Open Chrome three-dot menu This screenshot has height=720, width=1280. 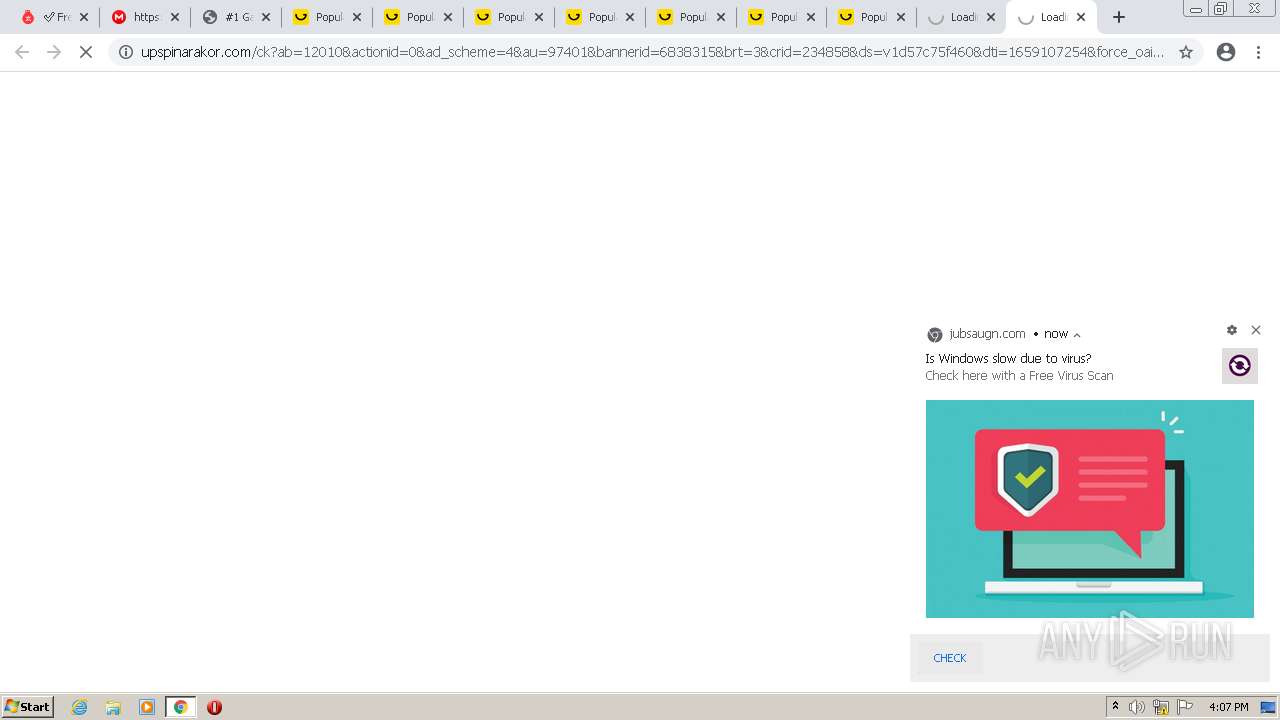(x=1258, y=52)
